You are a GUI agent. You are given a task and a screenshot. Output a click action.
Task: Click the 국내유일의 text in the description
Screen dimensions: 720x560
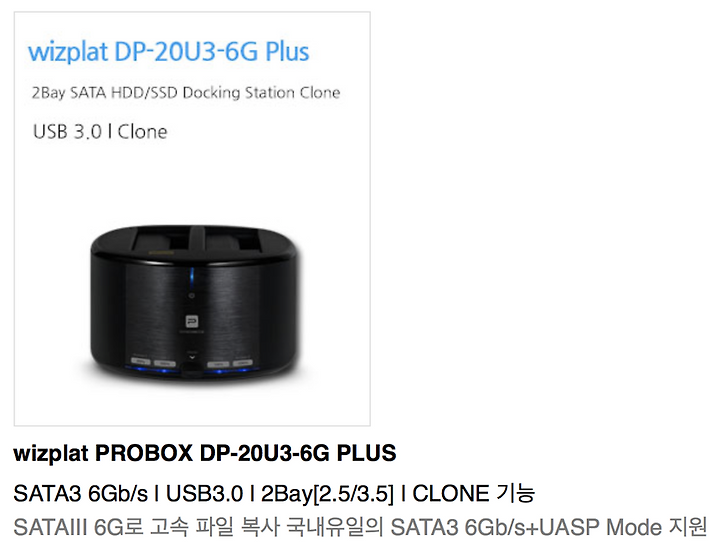pyautogui.click(x=335, y=527)
